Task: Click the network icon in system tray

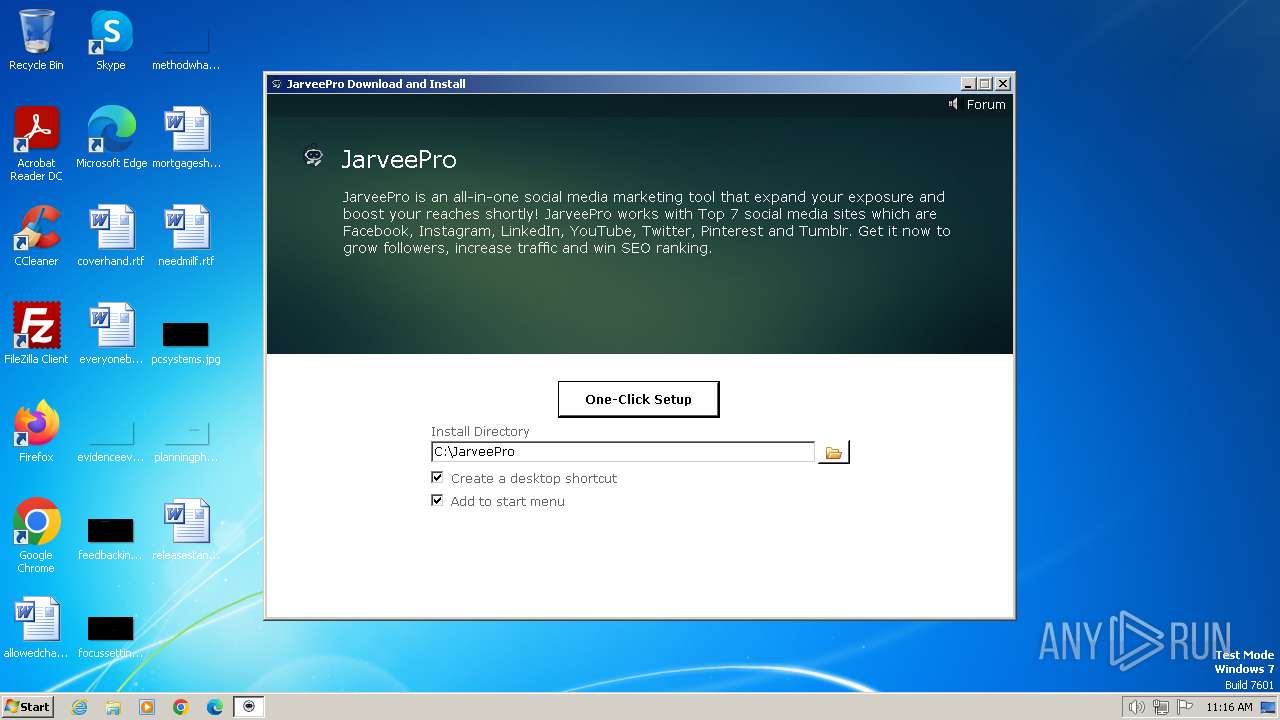Action: 1161,707
